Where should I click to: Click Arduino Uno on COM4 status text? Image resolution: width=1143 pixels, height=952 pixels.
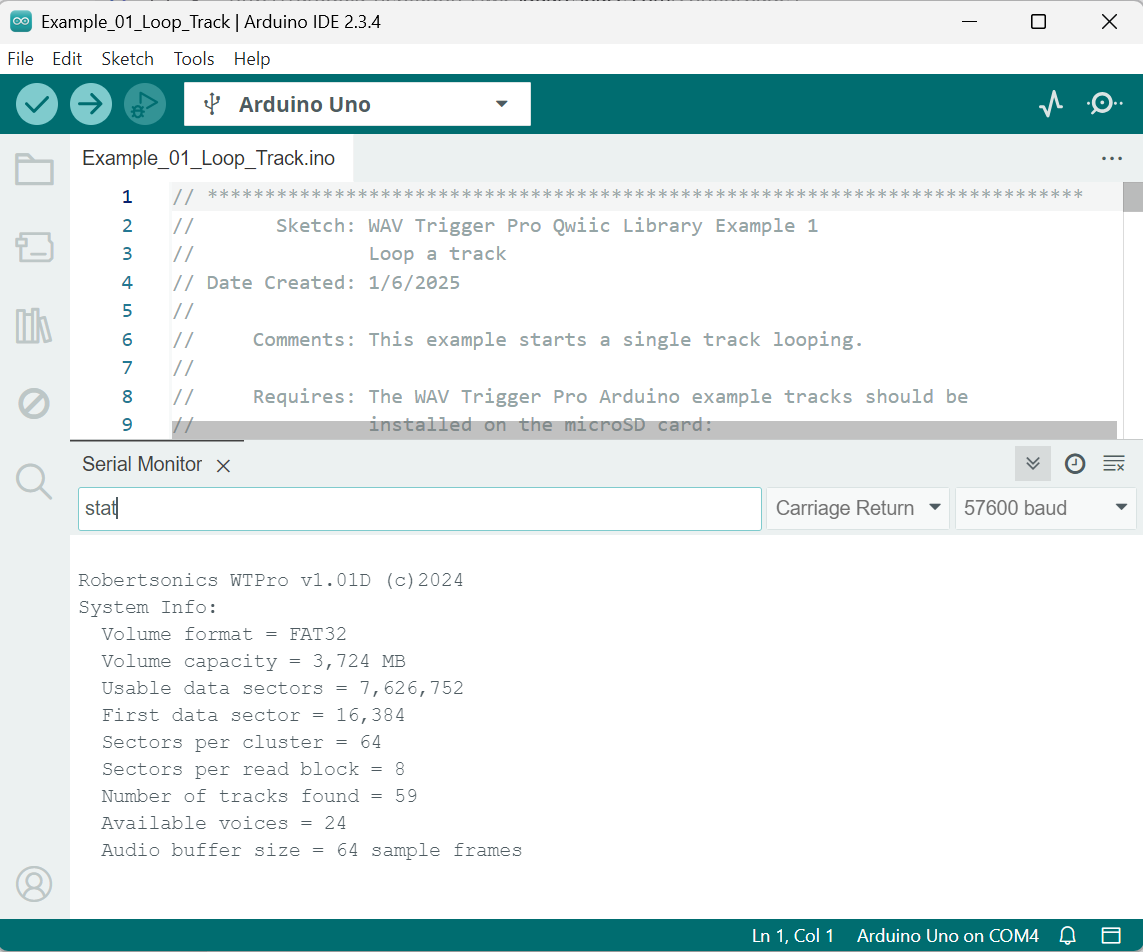(x=947, y=935)
